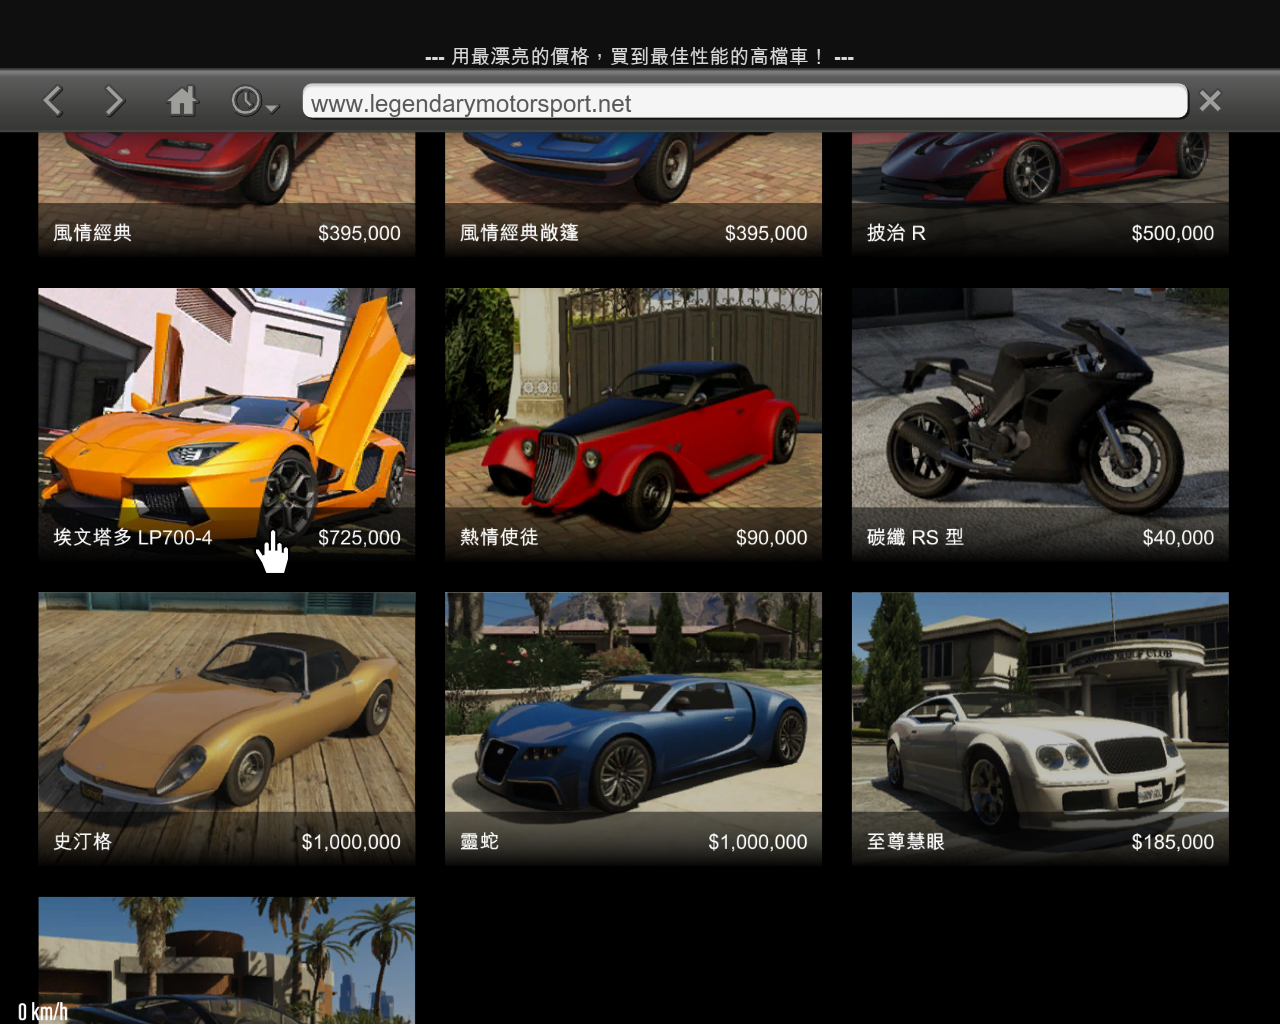Click the 靈蛇 name label
The image size is (1280, 1024).
(x=479, y=842)
